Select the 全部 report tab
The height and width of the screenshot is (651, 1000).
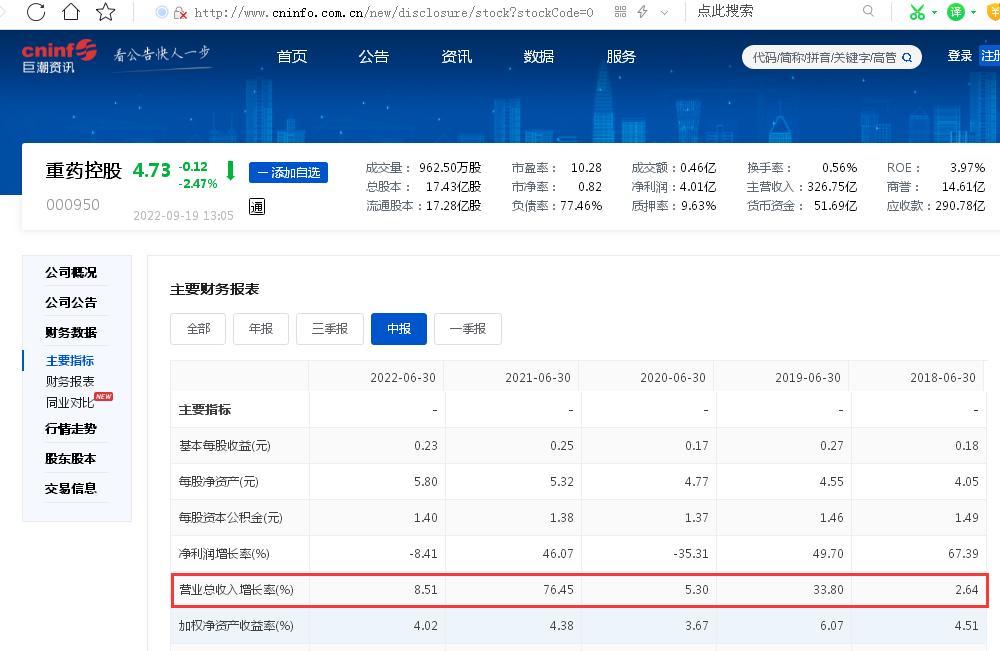tap(198, 329)
